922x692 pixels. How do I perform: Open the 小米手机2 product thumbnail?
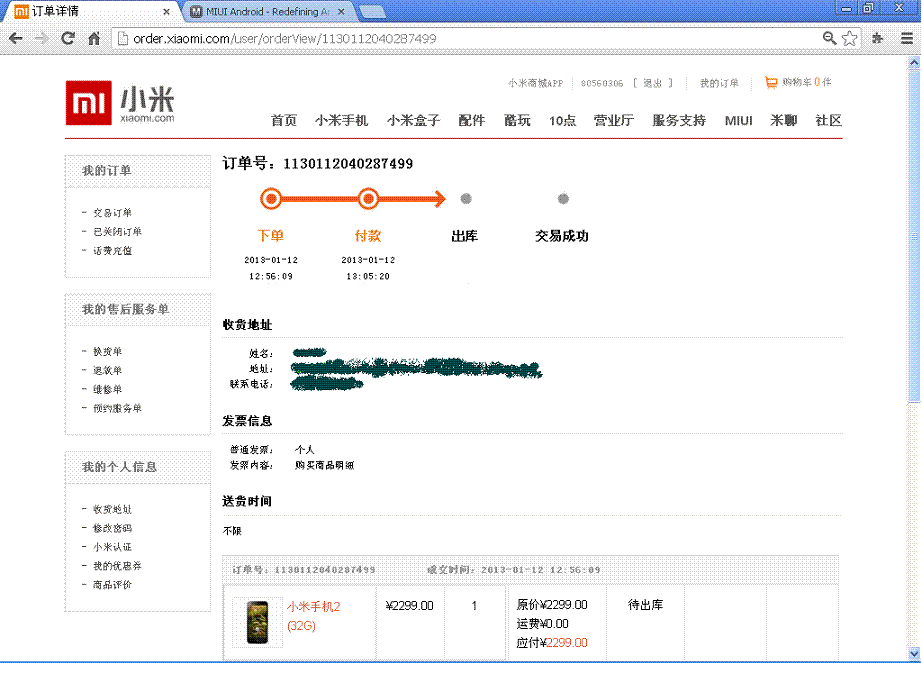[x=257, y=622]
